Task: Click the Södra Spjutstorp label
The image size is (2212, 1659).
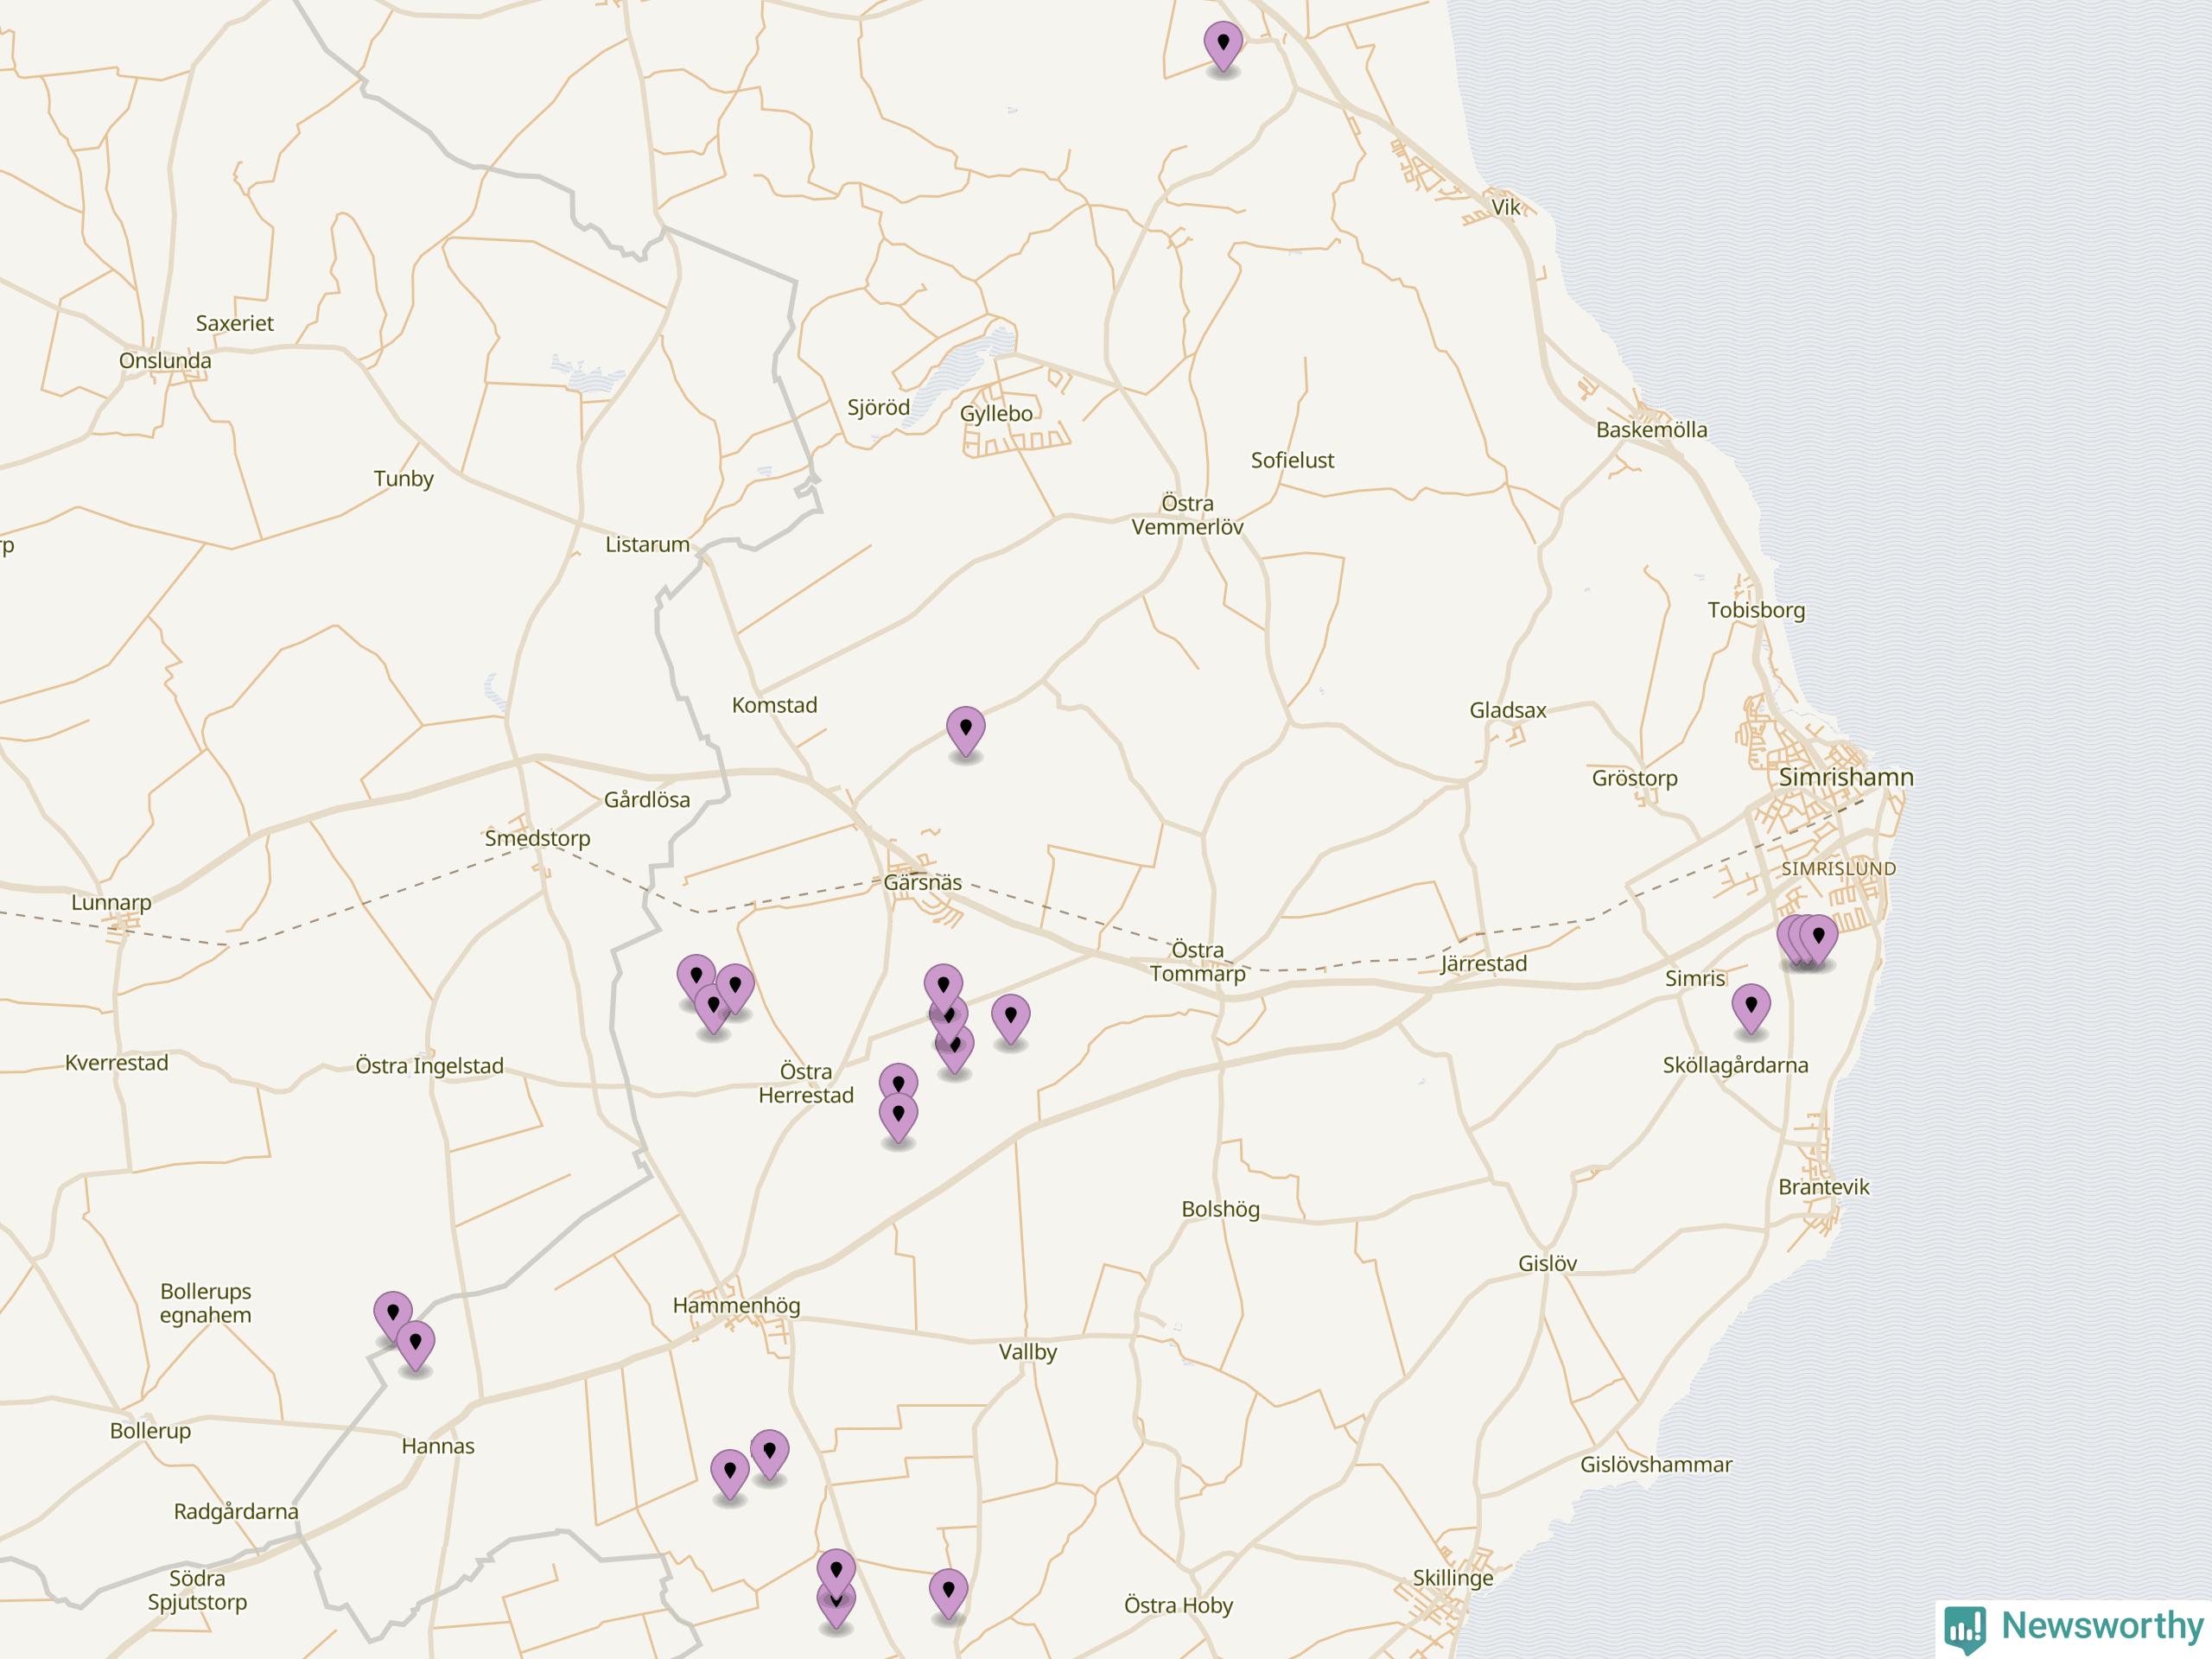Action: (x=197, y=1590)
